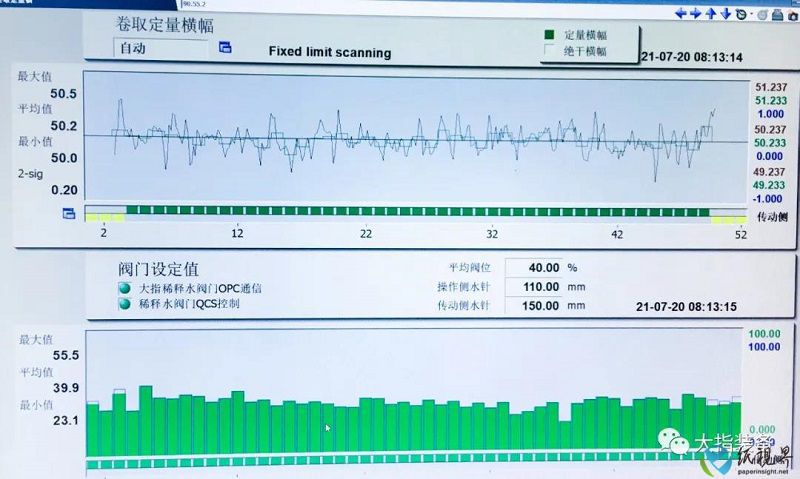
Task: Select the 阀门设定值 section title
Action: pos(158,269)
